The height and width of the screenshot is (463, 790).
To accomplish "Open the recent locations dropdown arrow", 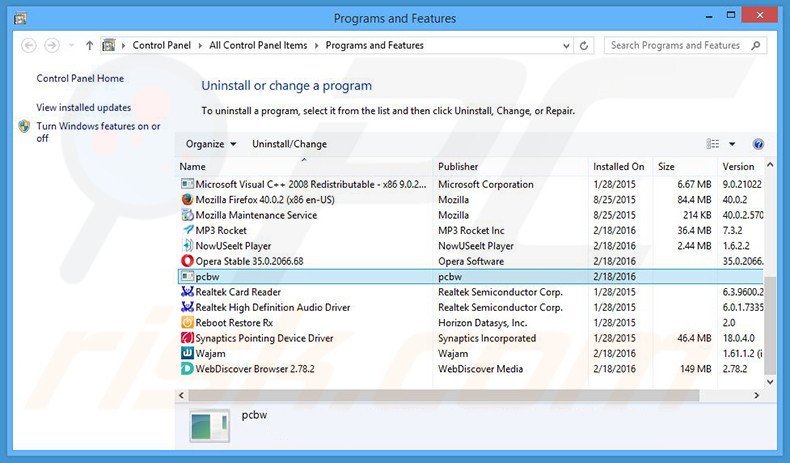I will (x=72, y=45).
